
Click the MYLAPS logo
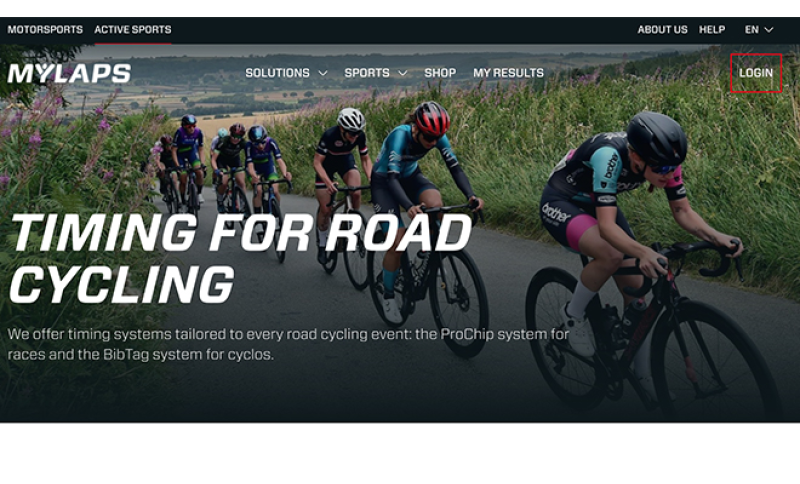pos(69,73)
